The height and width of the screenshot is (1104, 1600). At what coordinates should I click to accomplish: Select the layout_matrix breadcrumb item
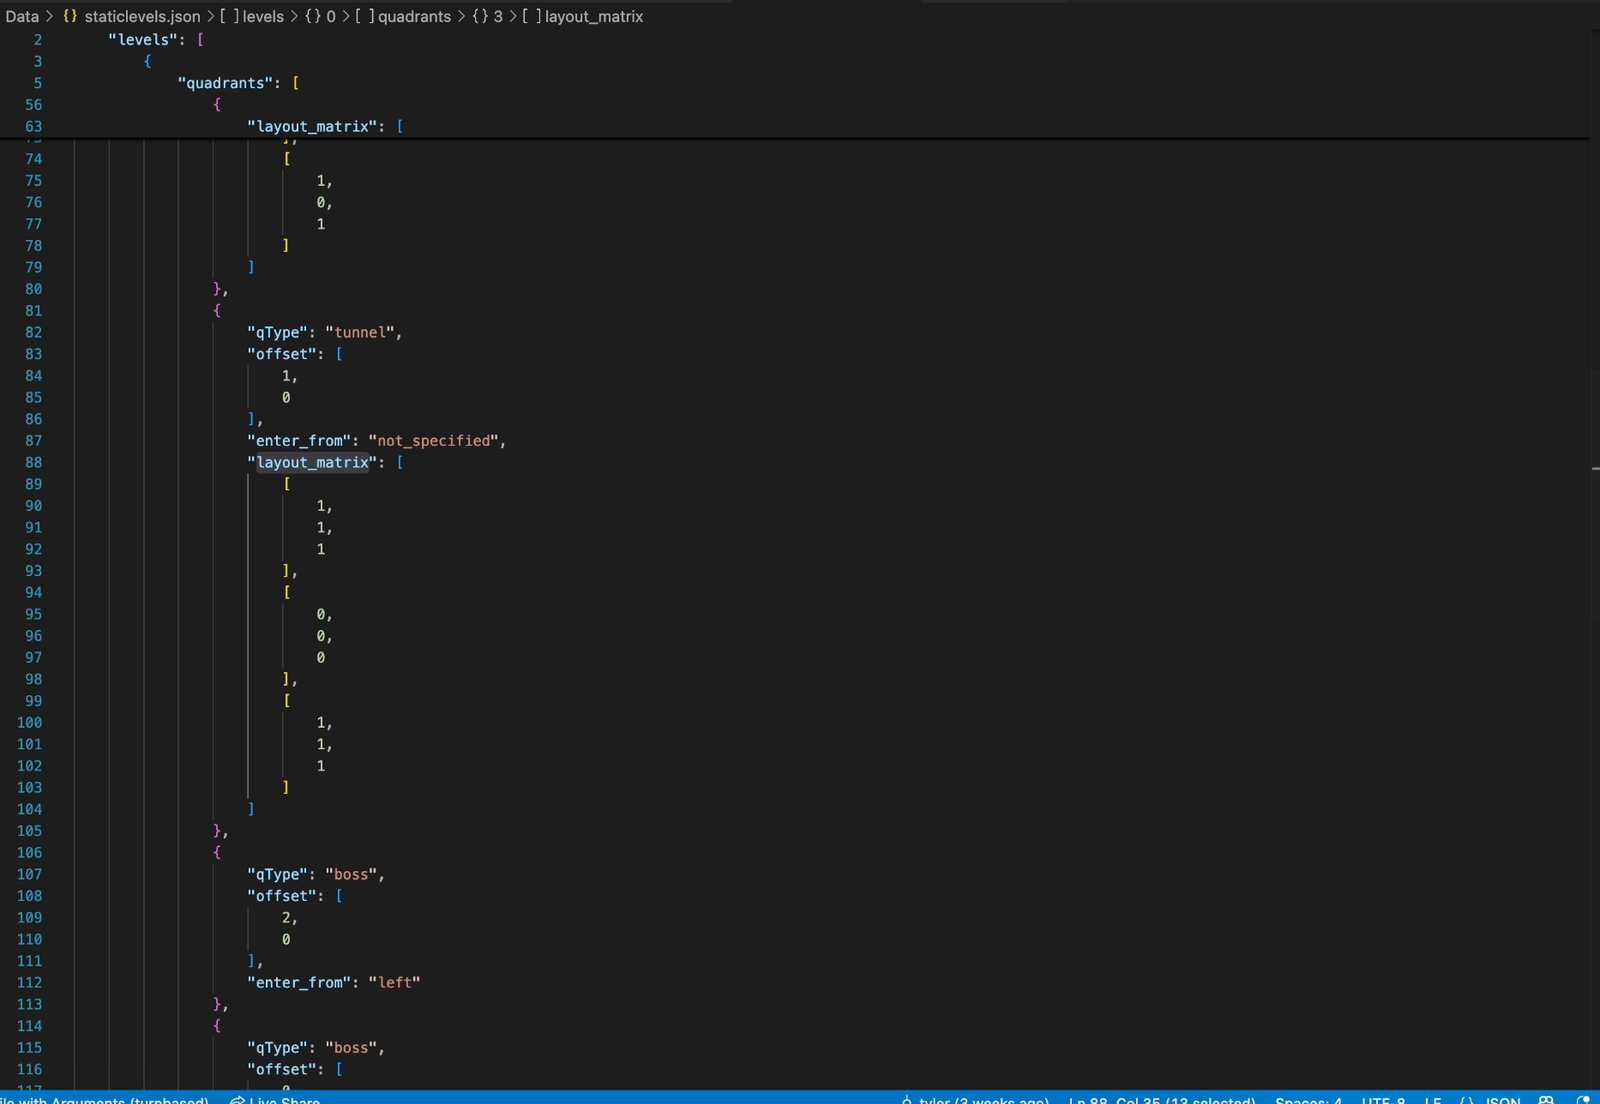point(594,16)
